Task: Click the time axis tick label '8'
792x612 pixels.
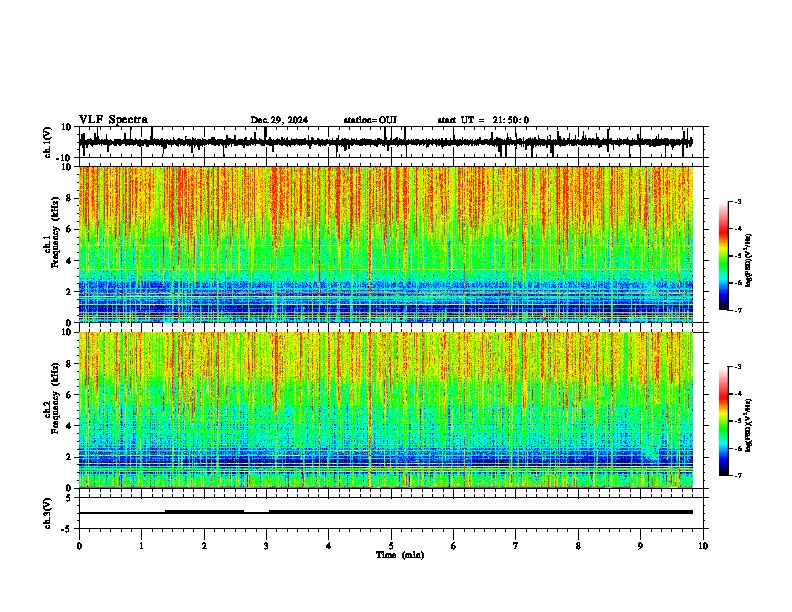Action: 578,546
